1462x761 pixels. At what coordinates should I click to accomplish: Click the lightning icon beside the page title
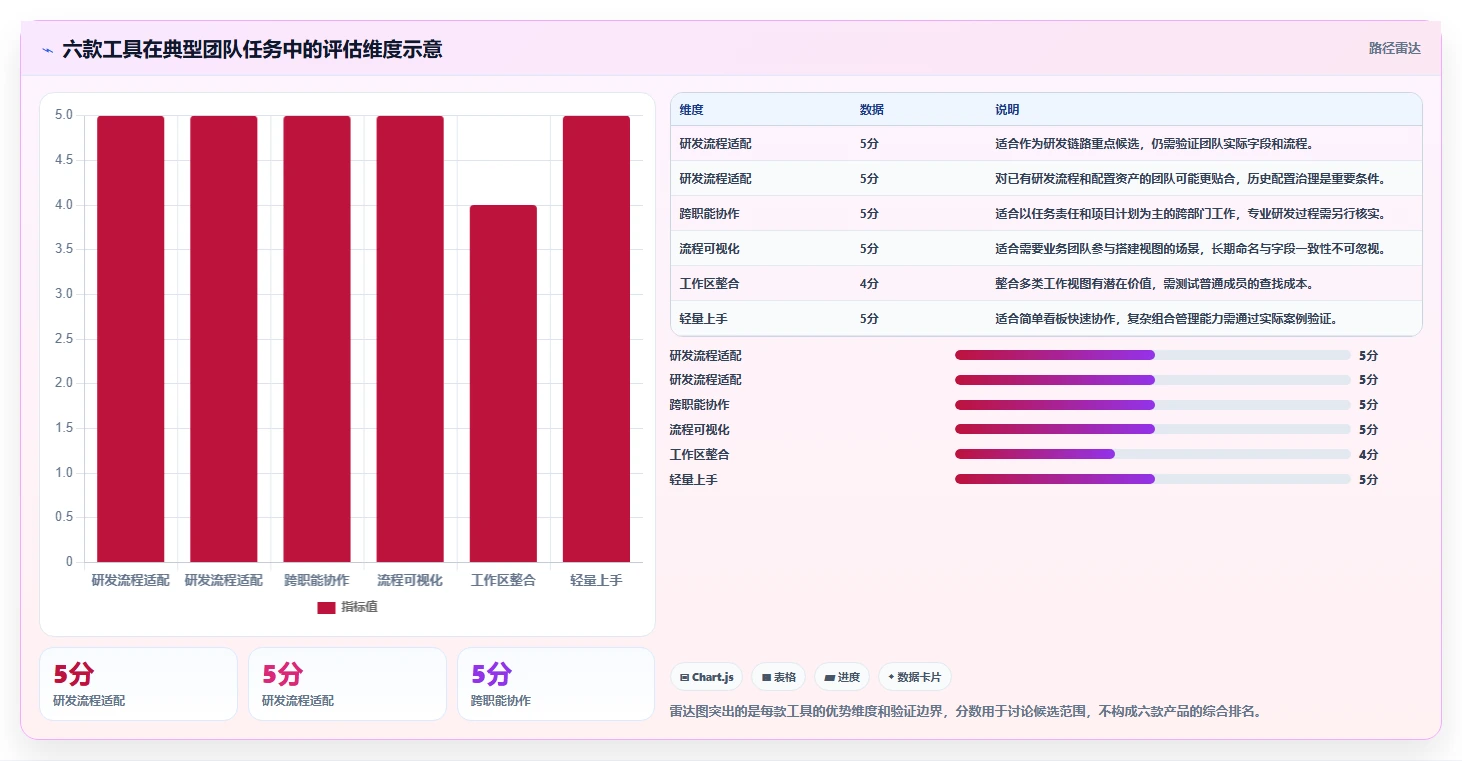click(48, 49)
